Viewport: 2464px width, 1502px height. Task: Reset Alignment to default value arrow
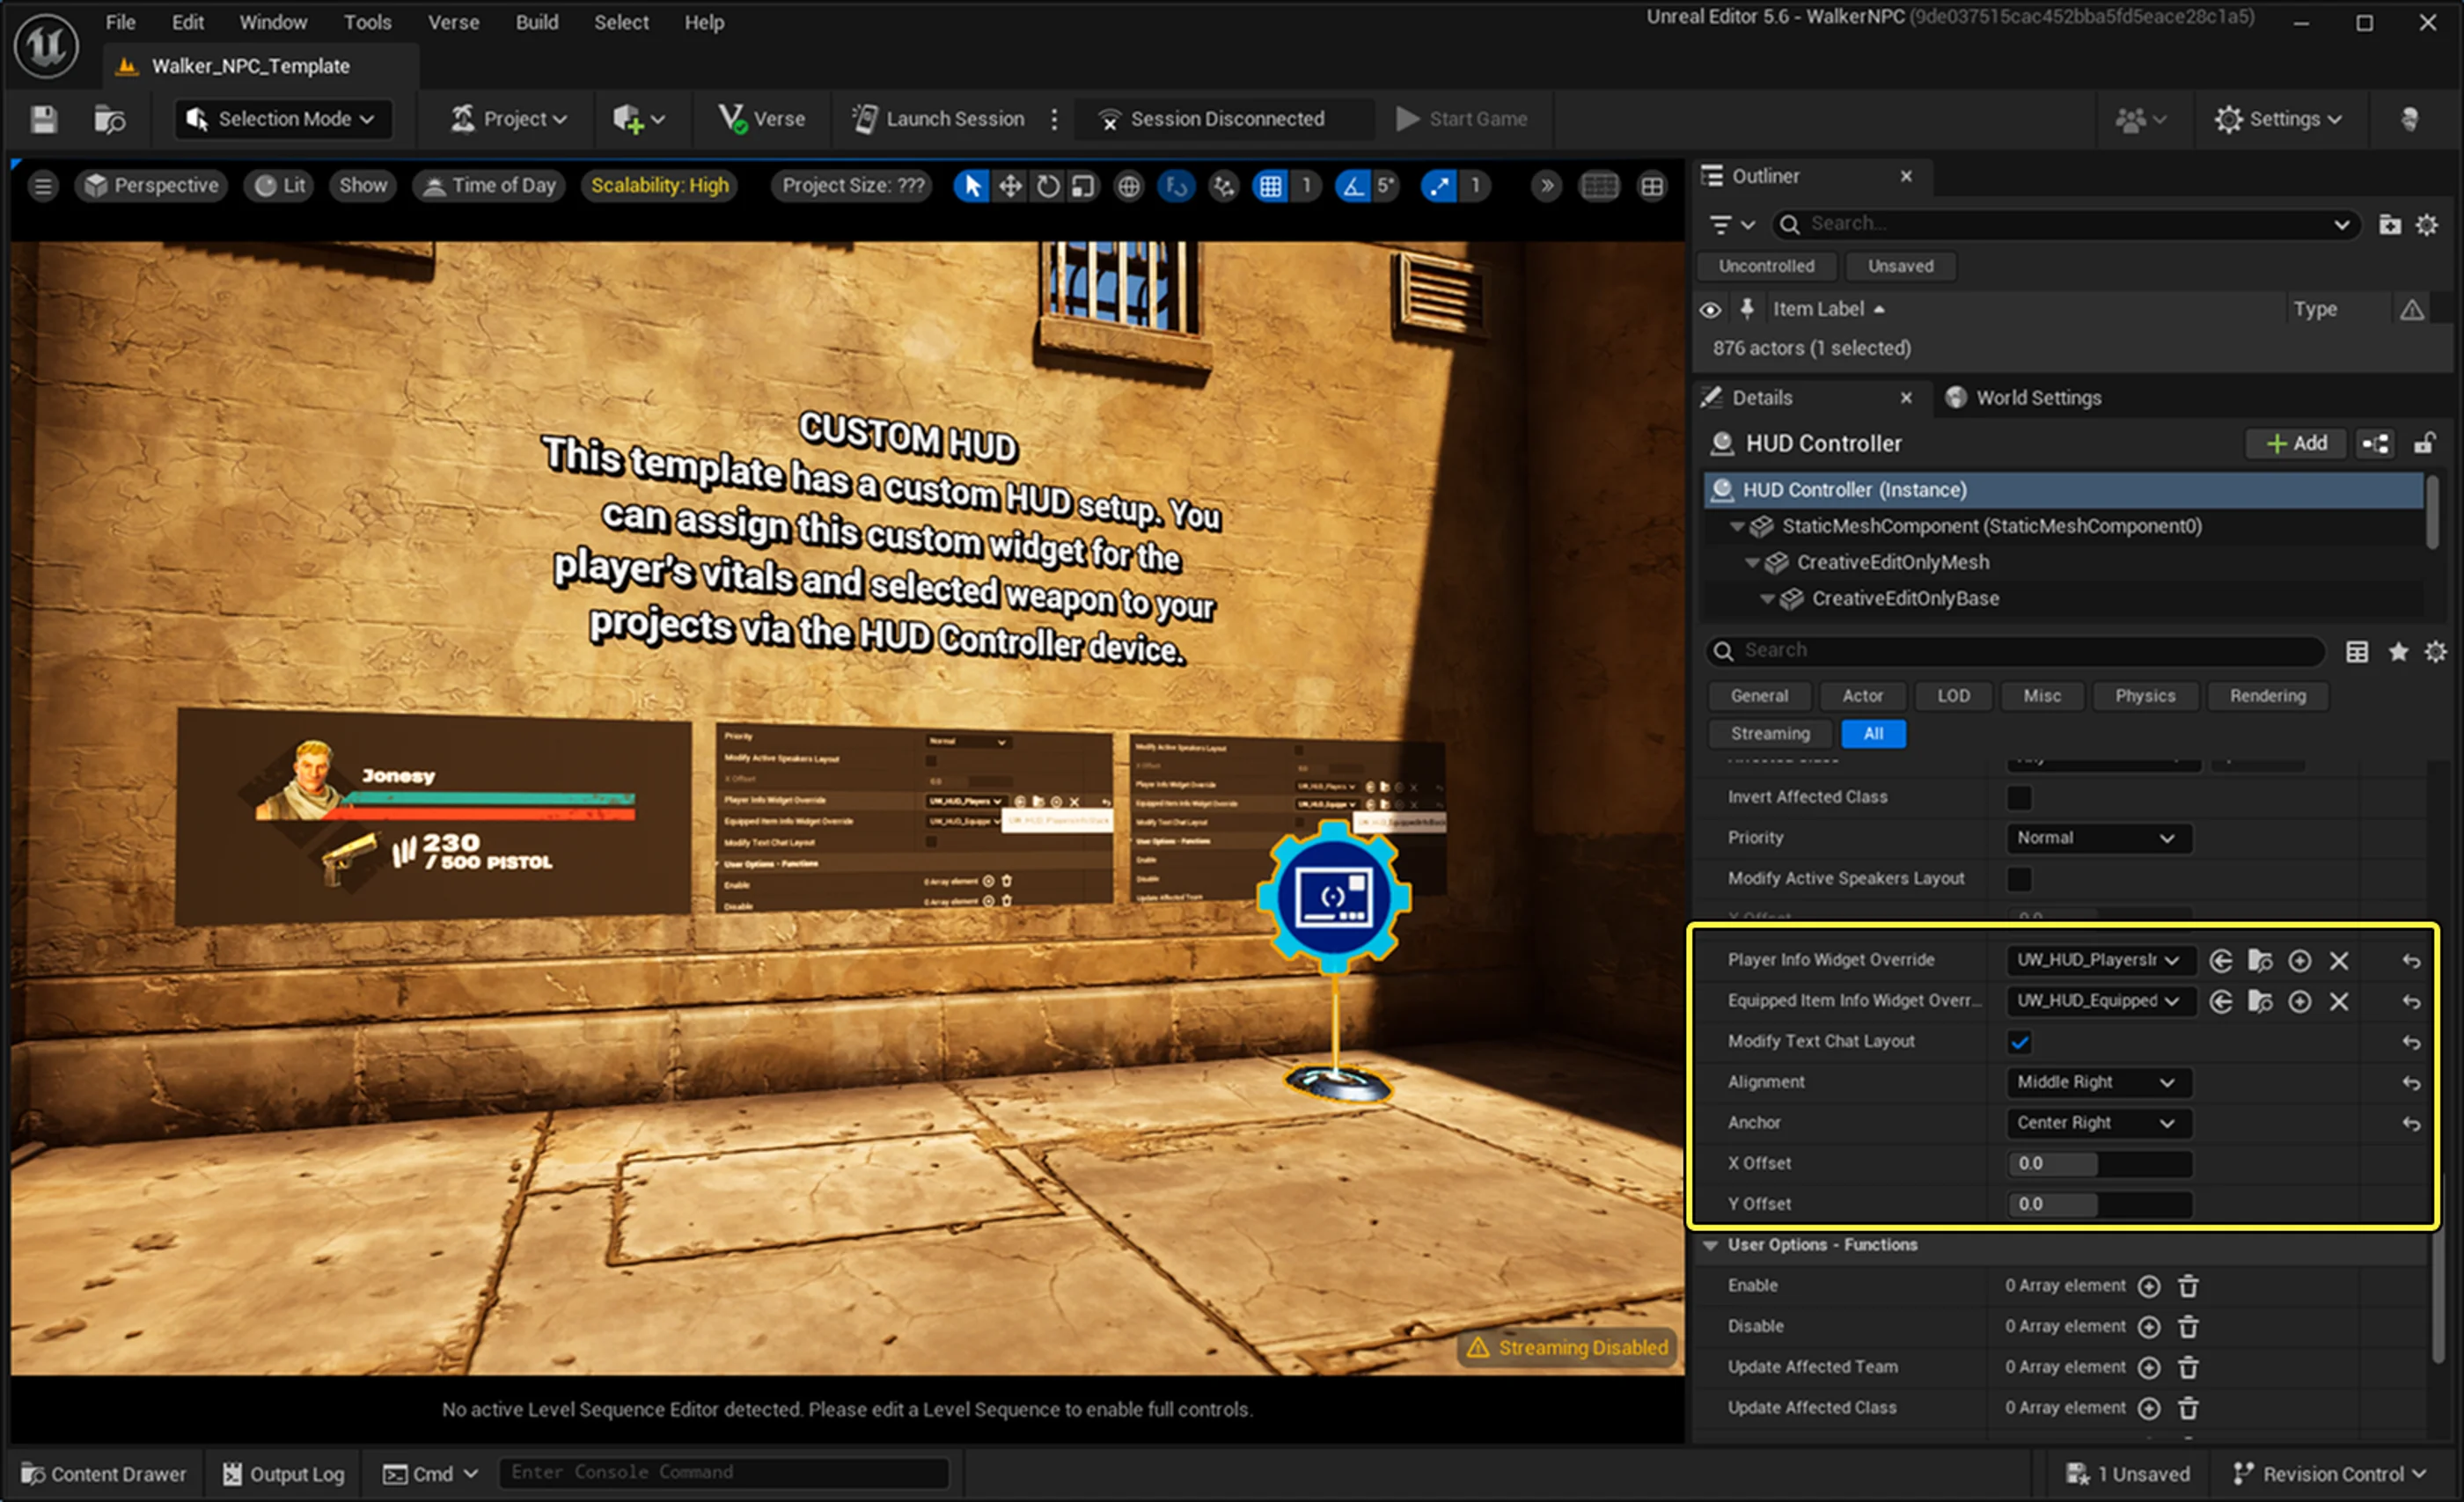click(2412, 1083)
